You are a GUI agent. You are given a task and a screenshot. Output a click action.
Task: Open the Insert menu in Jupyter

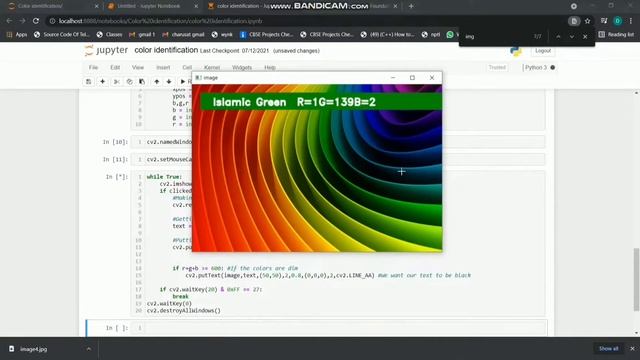pyautogui.click(x=163, y=67)
